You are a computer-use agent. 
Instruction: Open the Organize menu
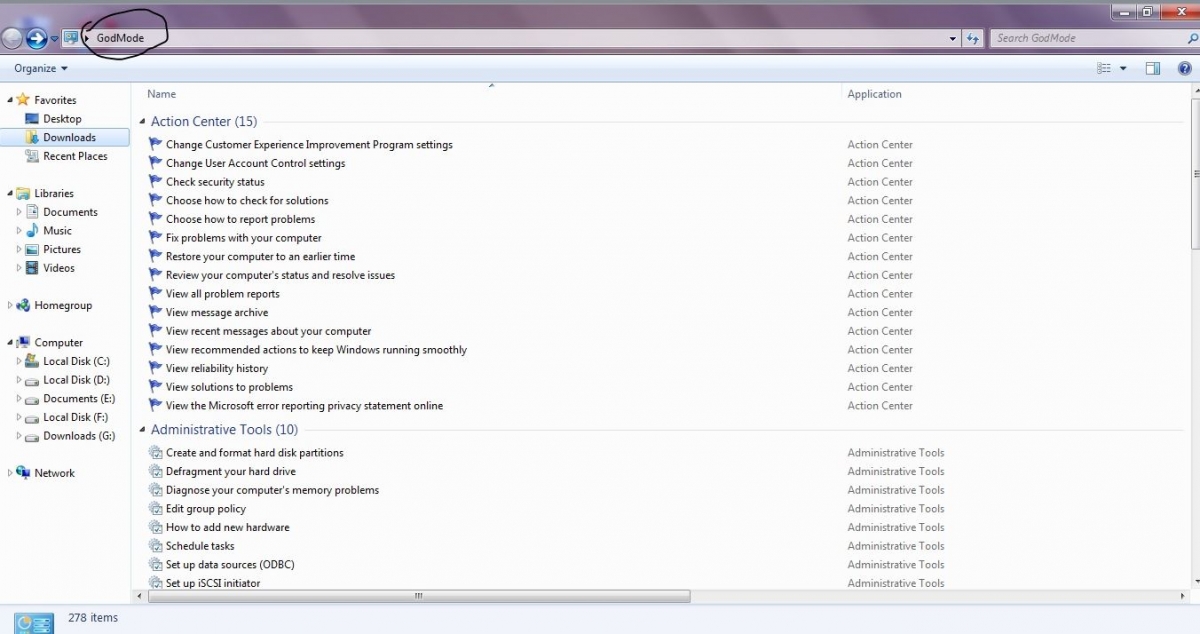41,68
